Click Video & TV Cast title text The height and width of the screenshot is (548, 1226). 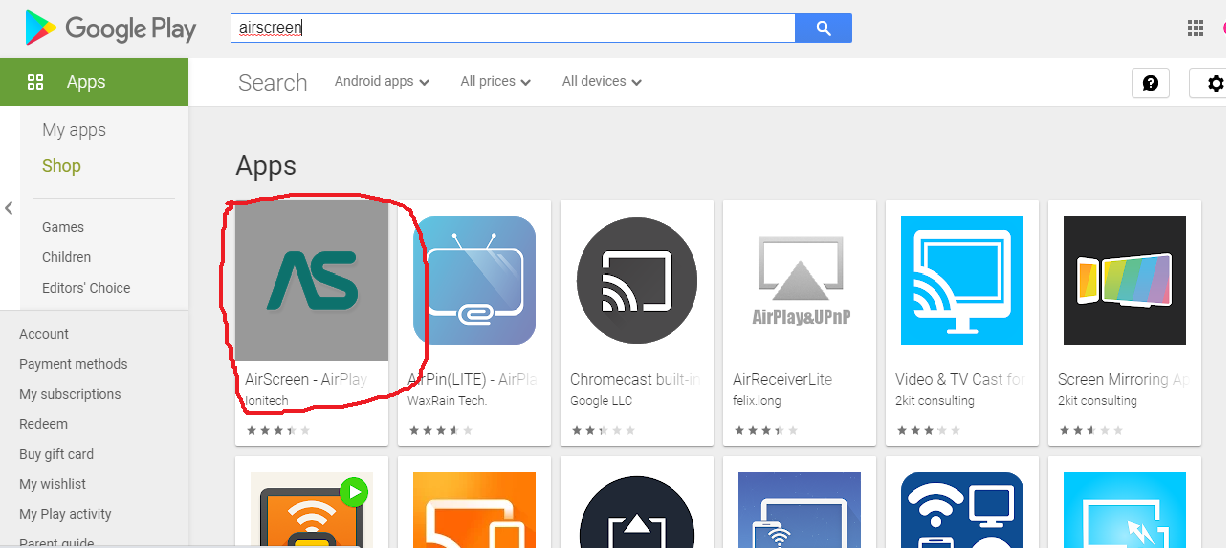[x=960, y=380]
